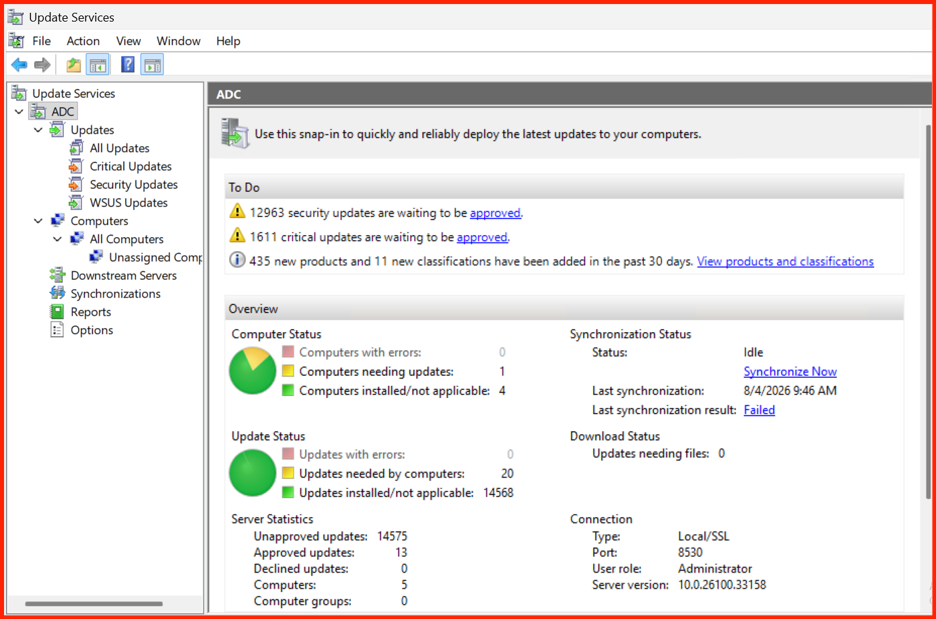Select Security Updates in the tree
Image resolution: width=936 pixels, height=619 pixels.
[x=134, y=184]
